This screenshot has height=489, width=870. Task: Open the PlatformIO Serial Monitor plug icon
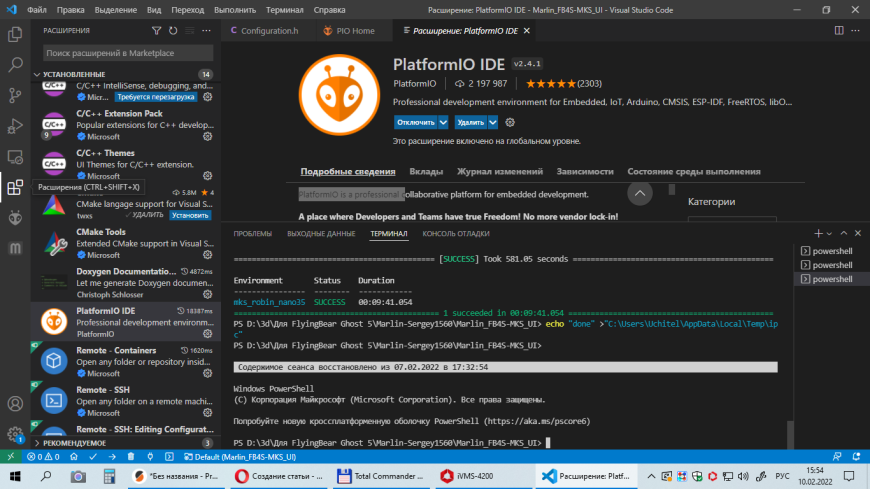tap(150, 457)
